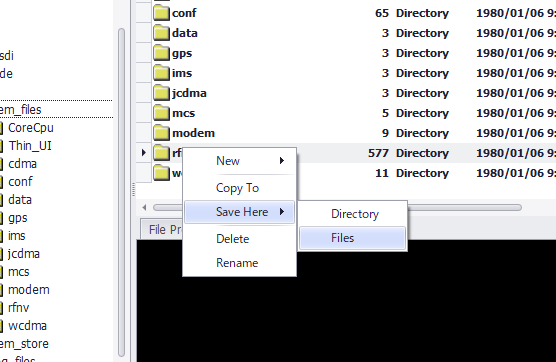This screenshot has width=556, height=362.
Task: Select Directory in Save Here submenu
Action: [x=352, y=214]
